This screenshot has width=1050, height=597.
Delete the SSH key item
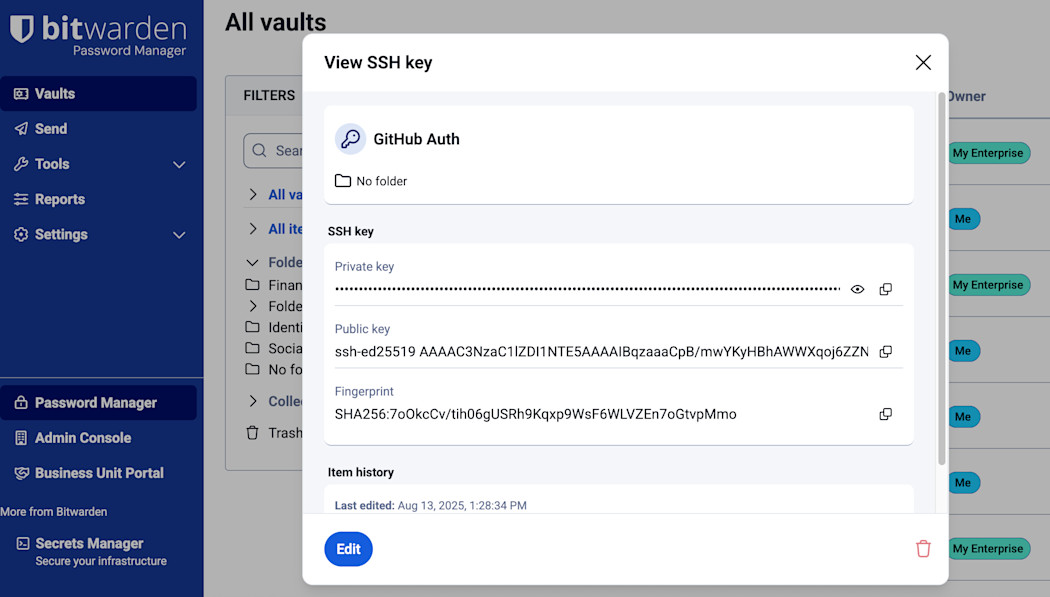click(923, 549)
